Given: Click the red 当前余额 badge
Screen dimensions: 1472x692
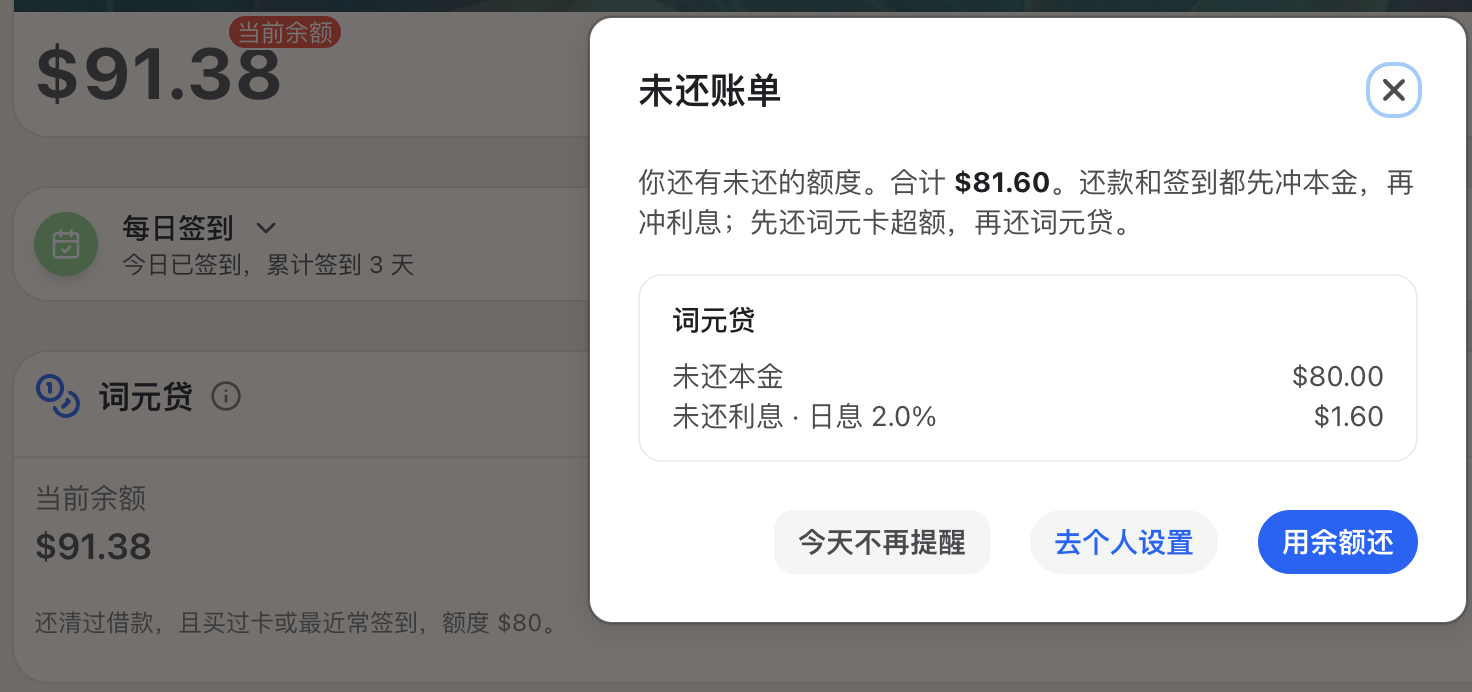Looking at the screenshot, I should pyautogui.click(x=285, y=32).
